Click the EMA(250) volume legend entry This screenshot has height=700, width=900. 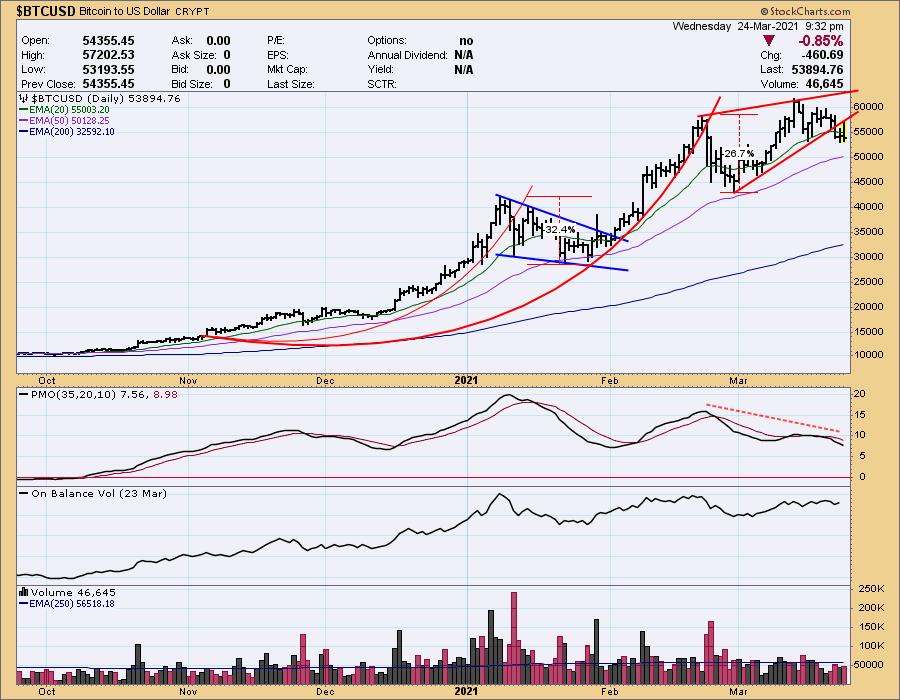click(70, 603)
